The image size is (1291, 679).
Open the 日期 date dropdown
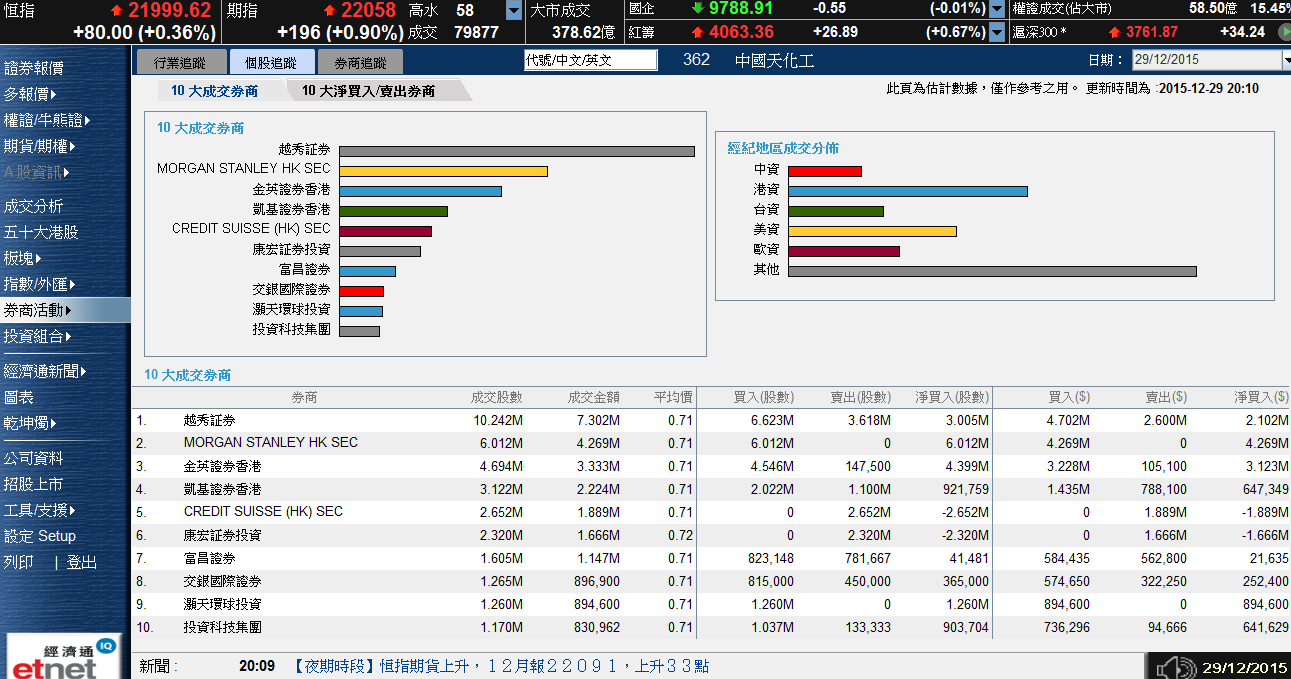1286,60
